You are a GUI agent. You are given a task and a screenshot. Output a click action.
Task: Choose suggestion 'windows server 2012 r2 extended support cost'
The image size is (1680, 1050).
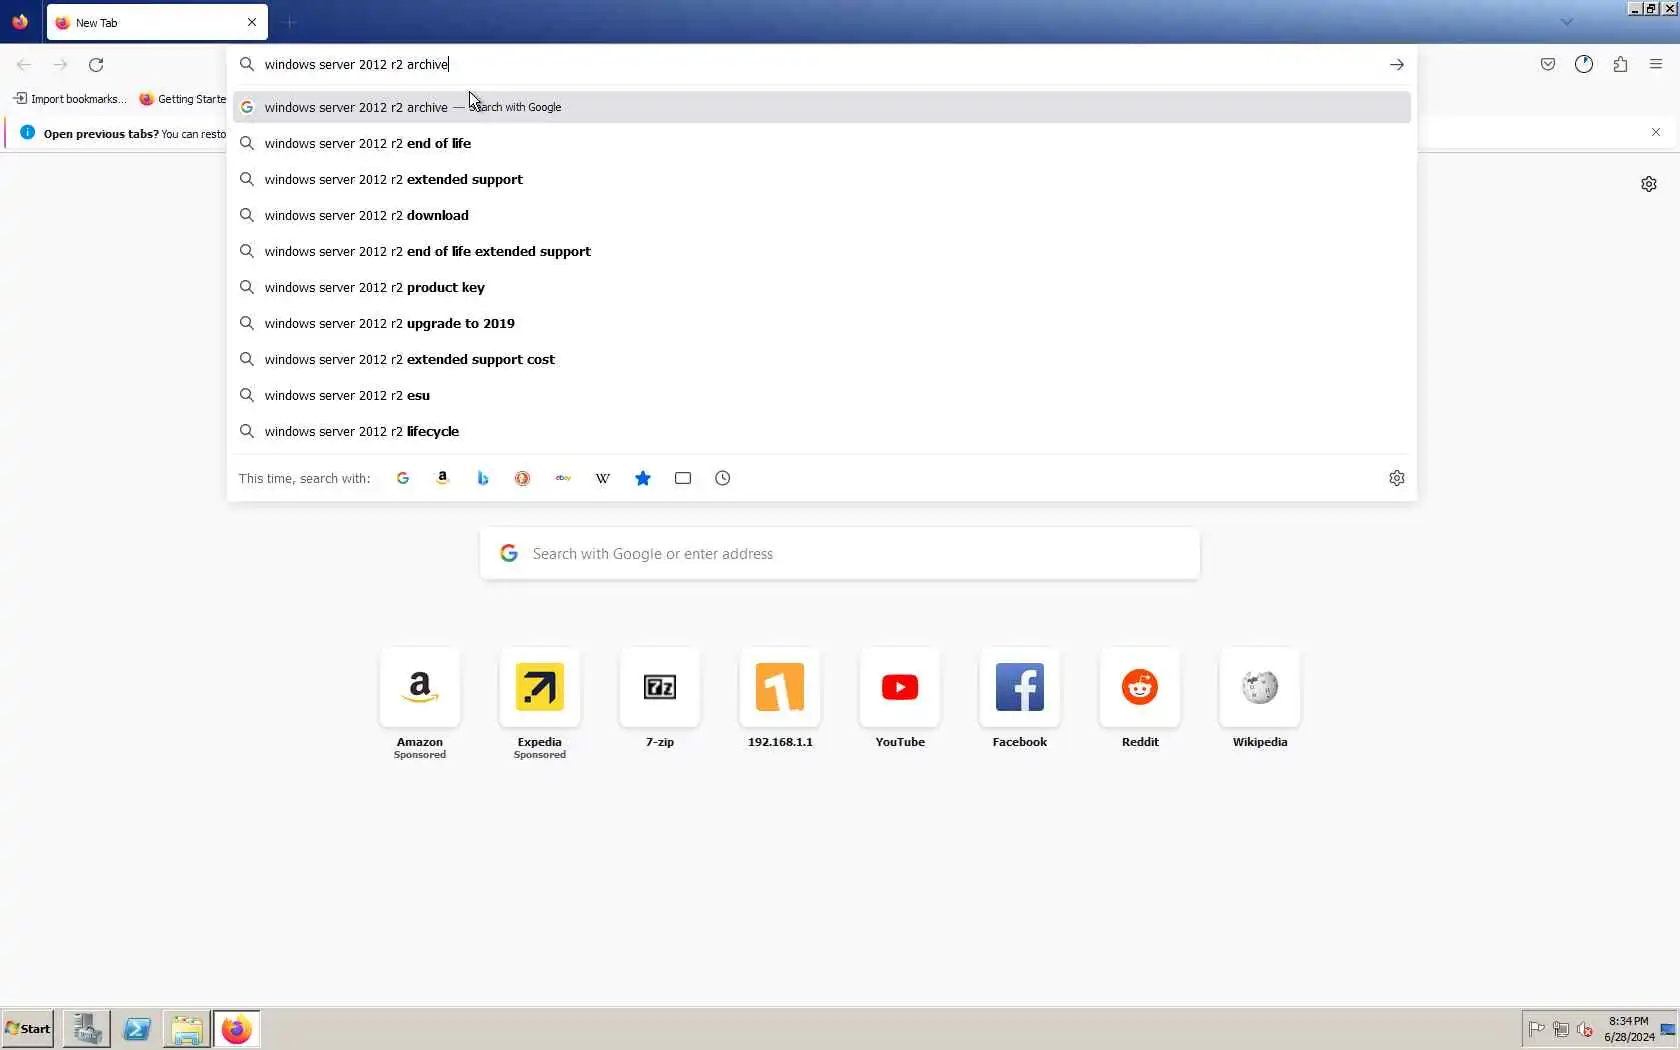(822, 359)
